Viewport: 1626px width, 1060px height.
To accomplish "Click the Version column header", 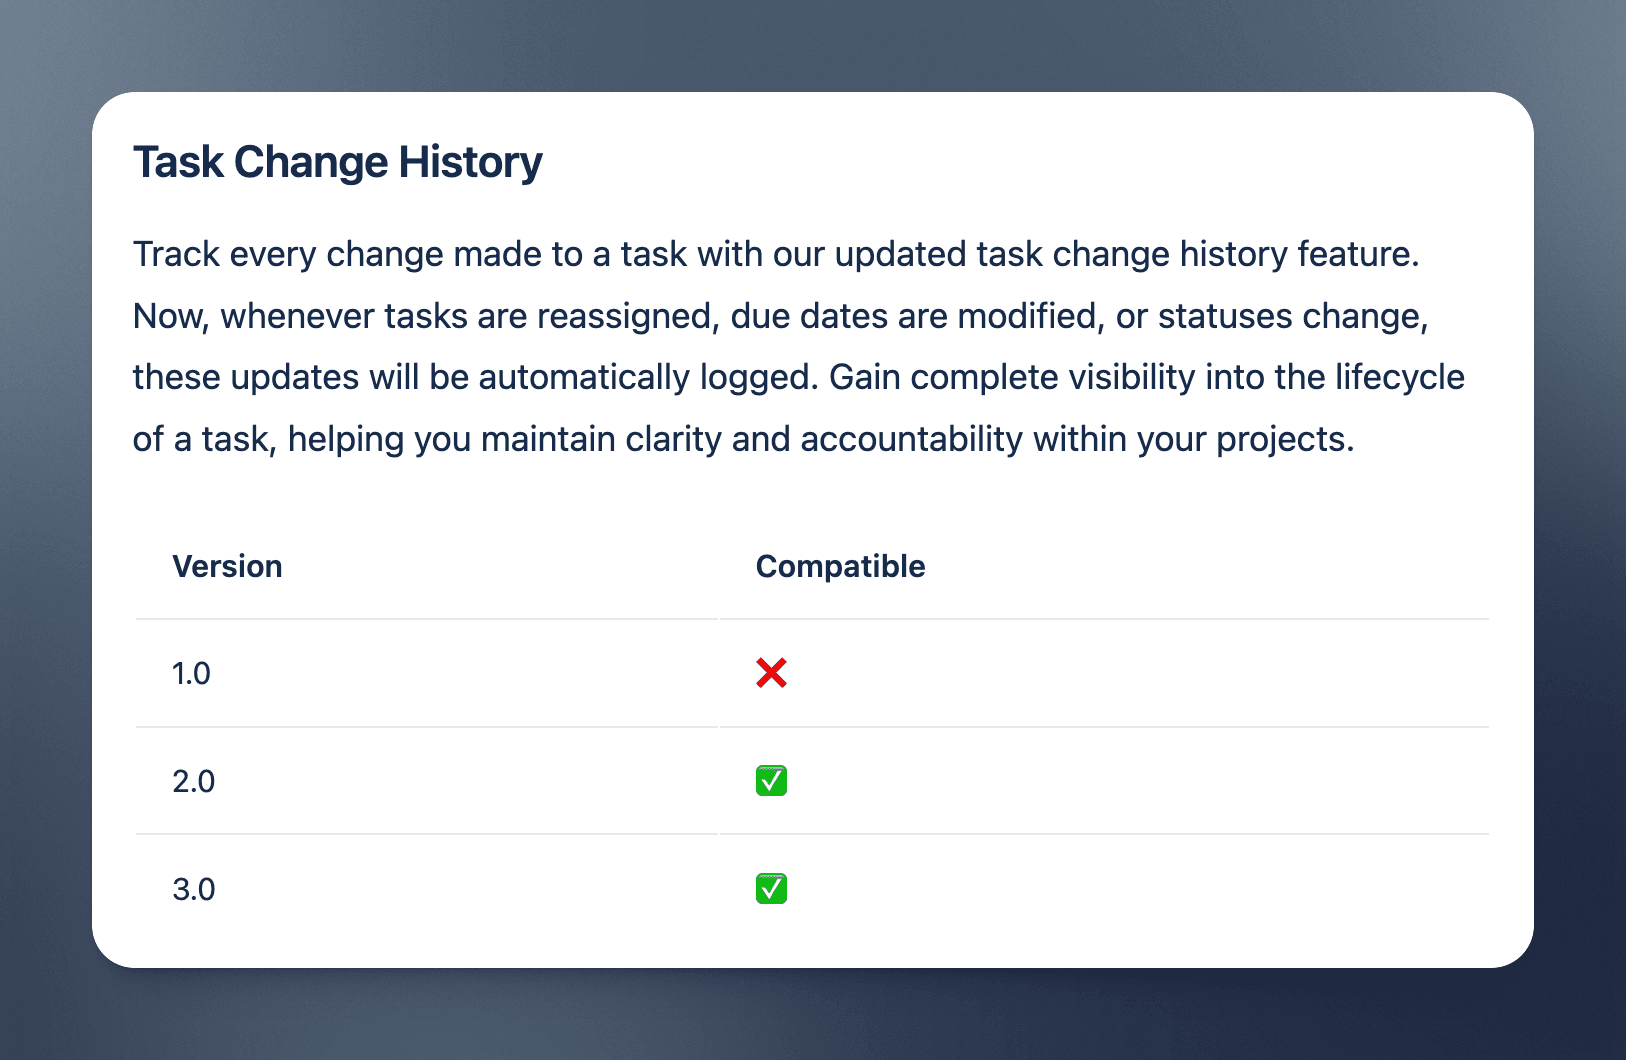I will point(227,566).
